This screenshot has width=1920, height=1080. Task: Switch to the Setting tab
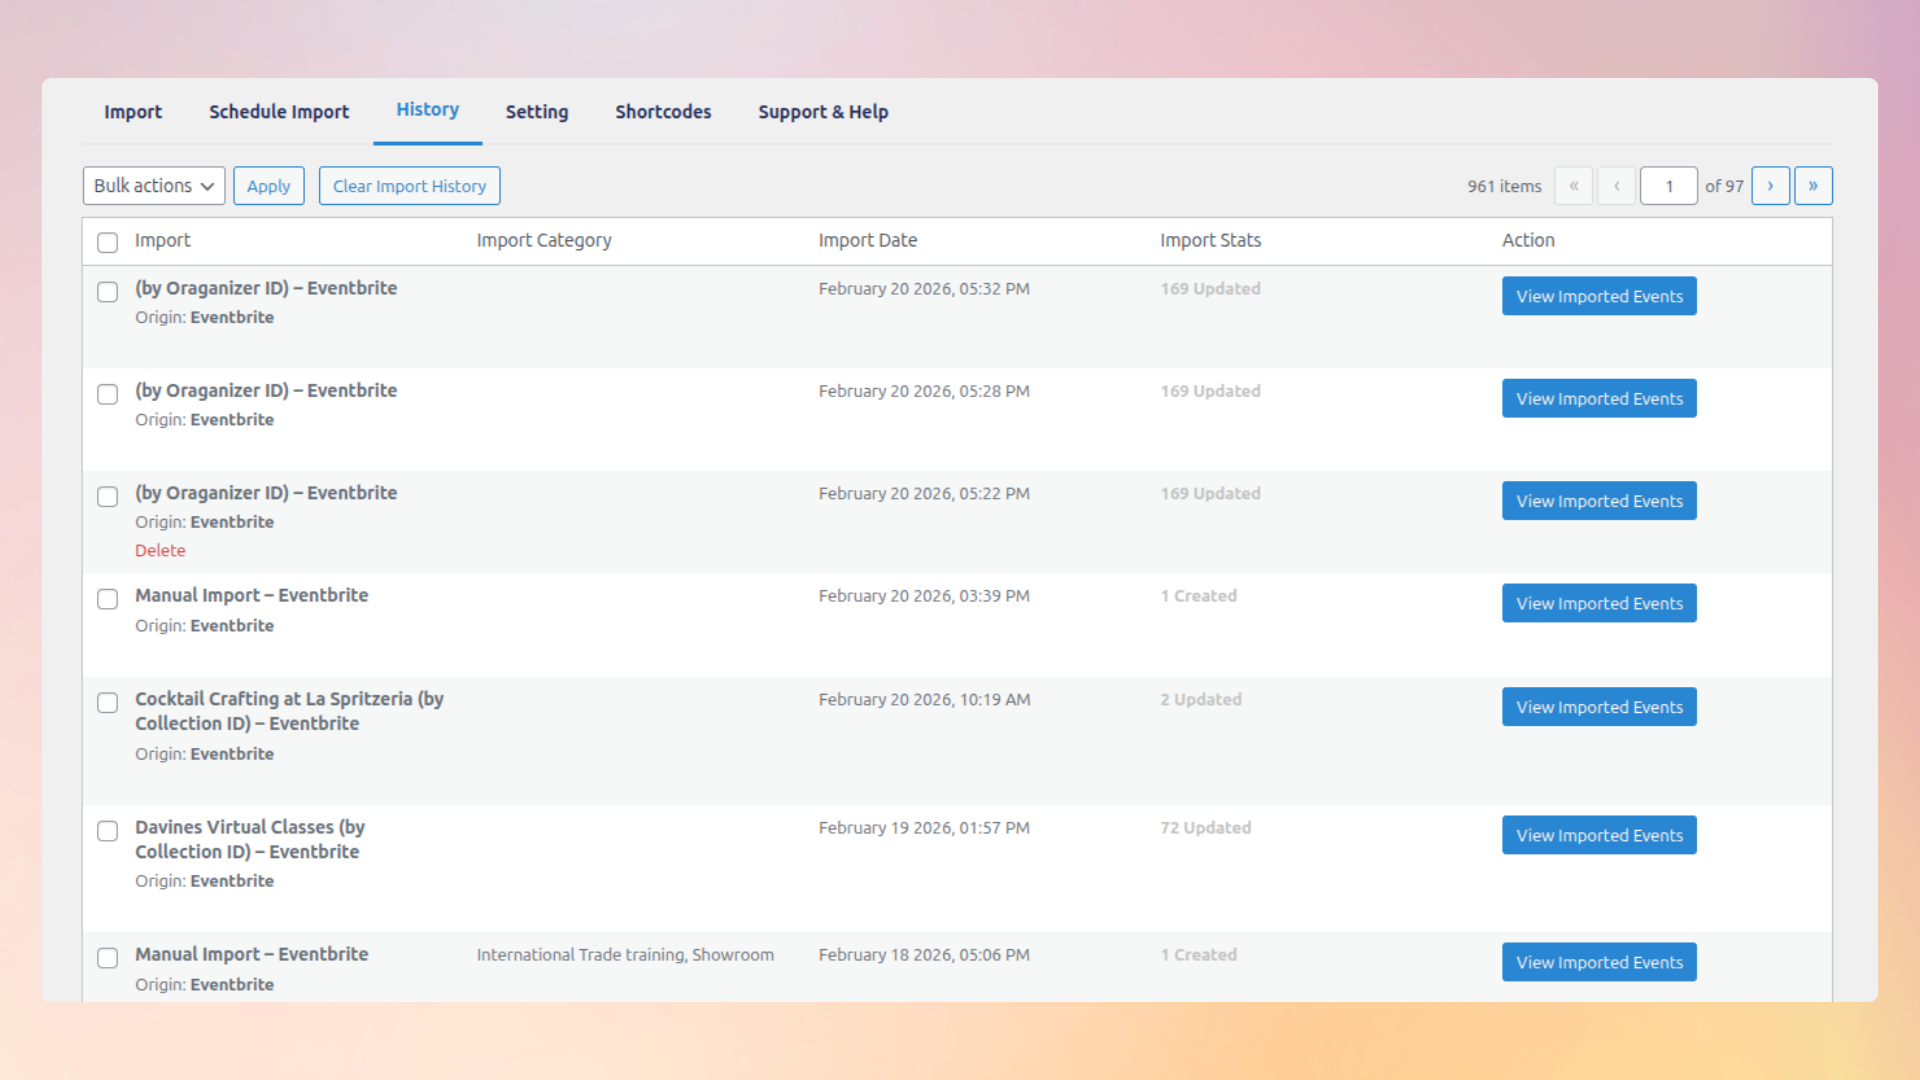536,111
